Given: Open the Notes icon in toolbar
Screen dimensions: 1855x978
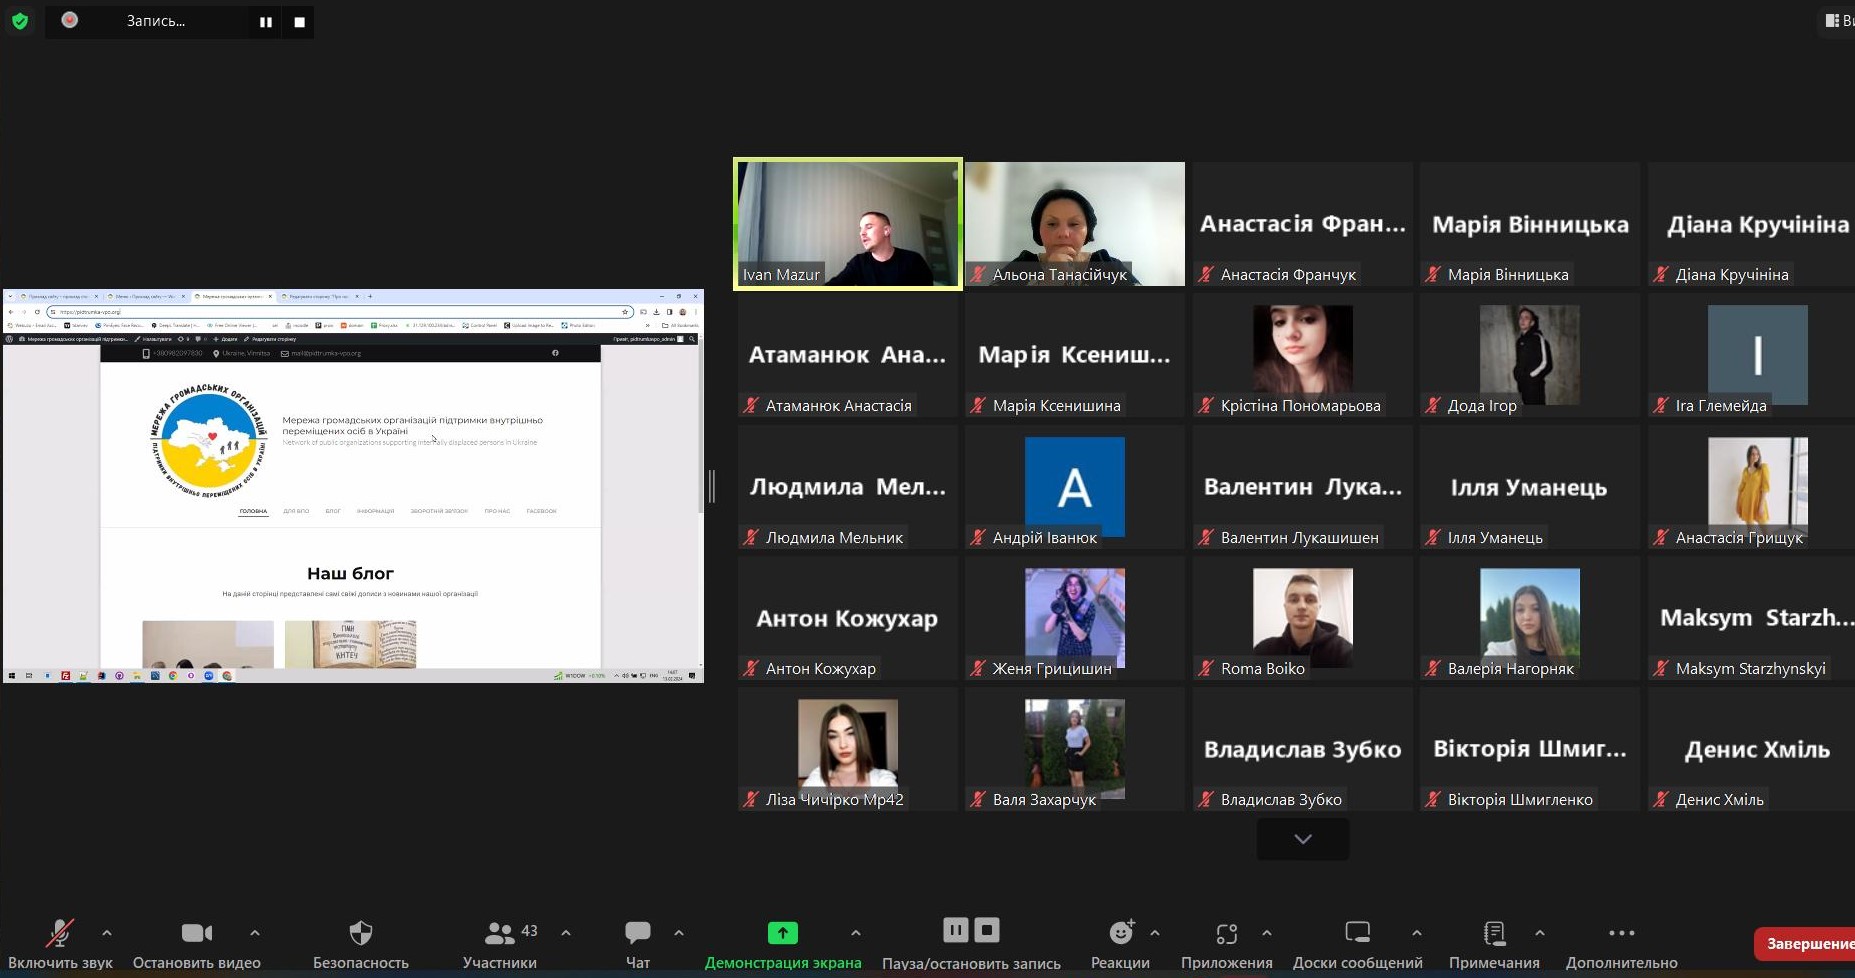Looking at the screenshot, I should point(1494,934).
